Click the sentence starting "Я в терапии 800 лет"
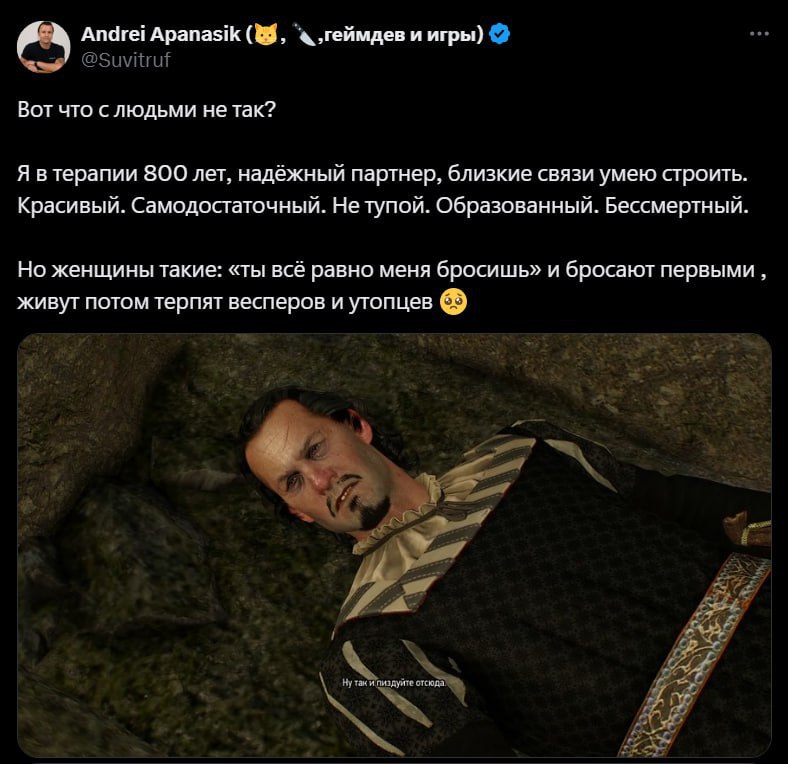Image resolution: width=788 pixels, height=764 pixels. click(x=383, y=174)
